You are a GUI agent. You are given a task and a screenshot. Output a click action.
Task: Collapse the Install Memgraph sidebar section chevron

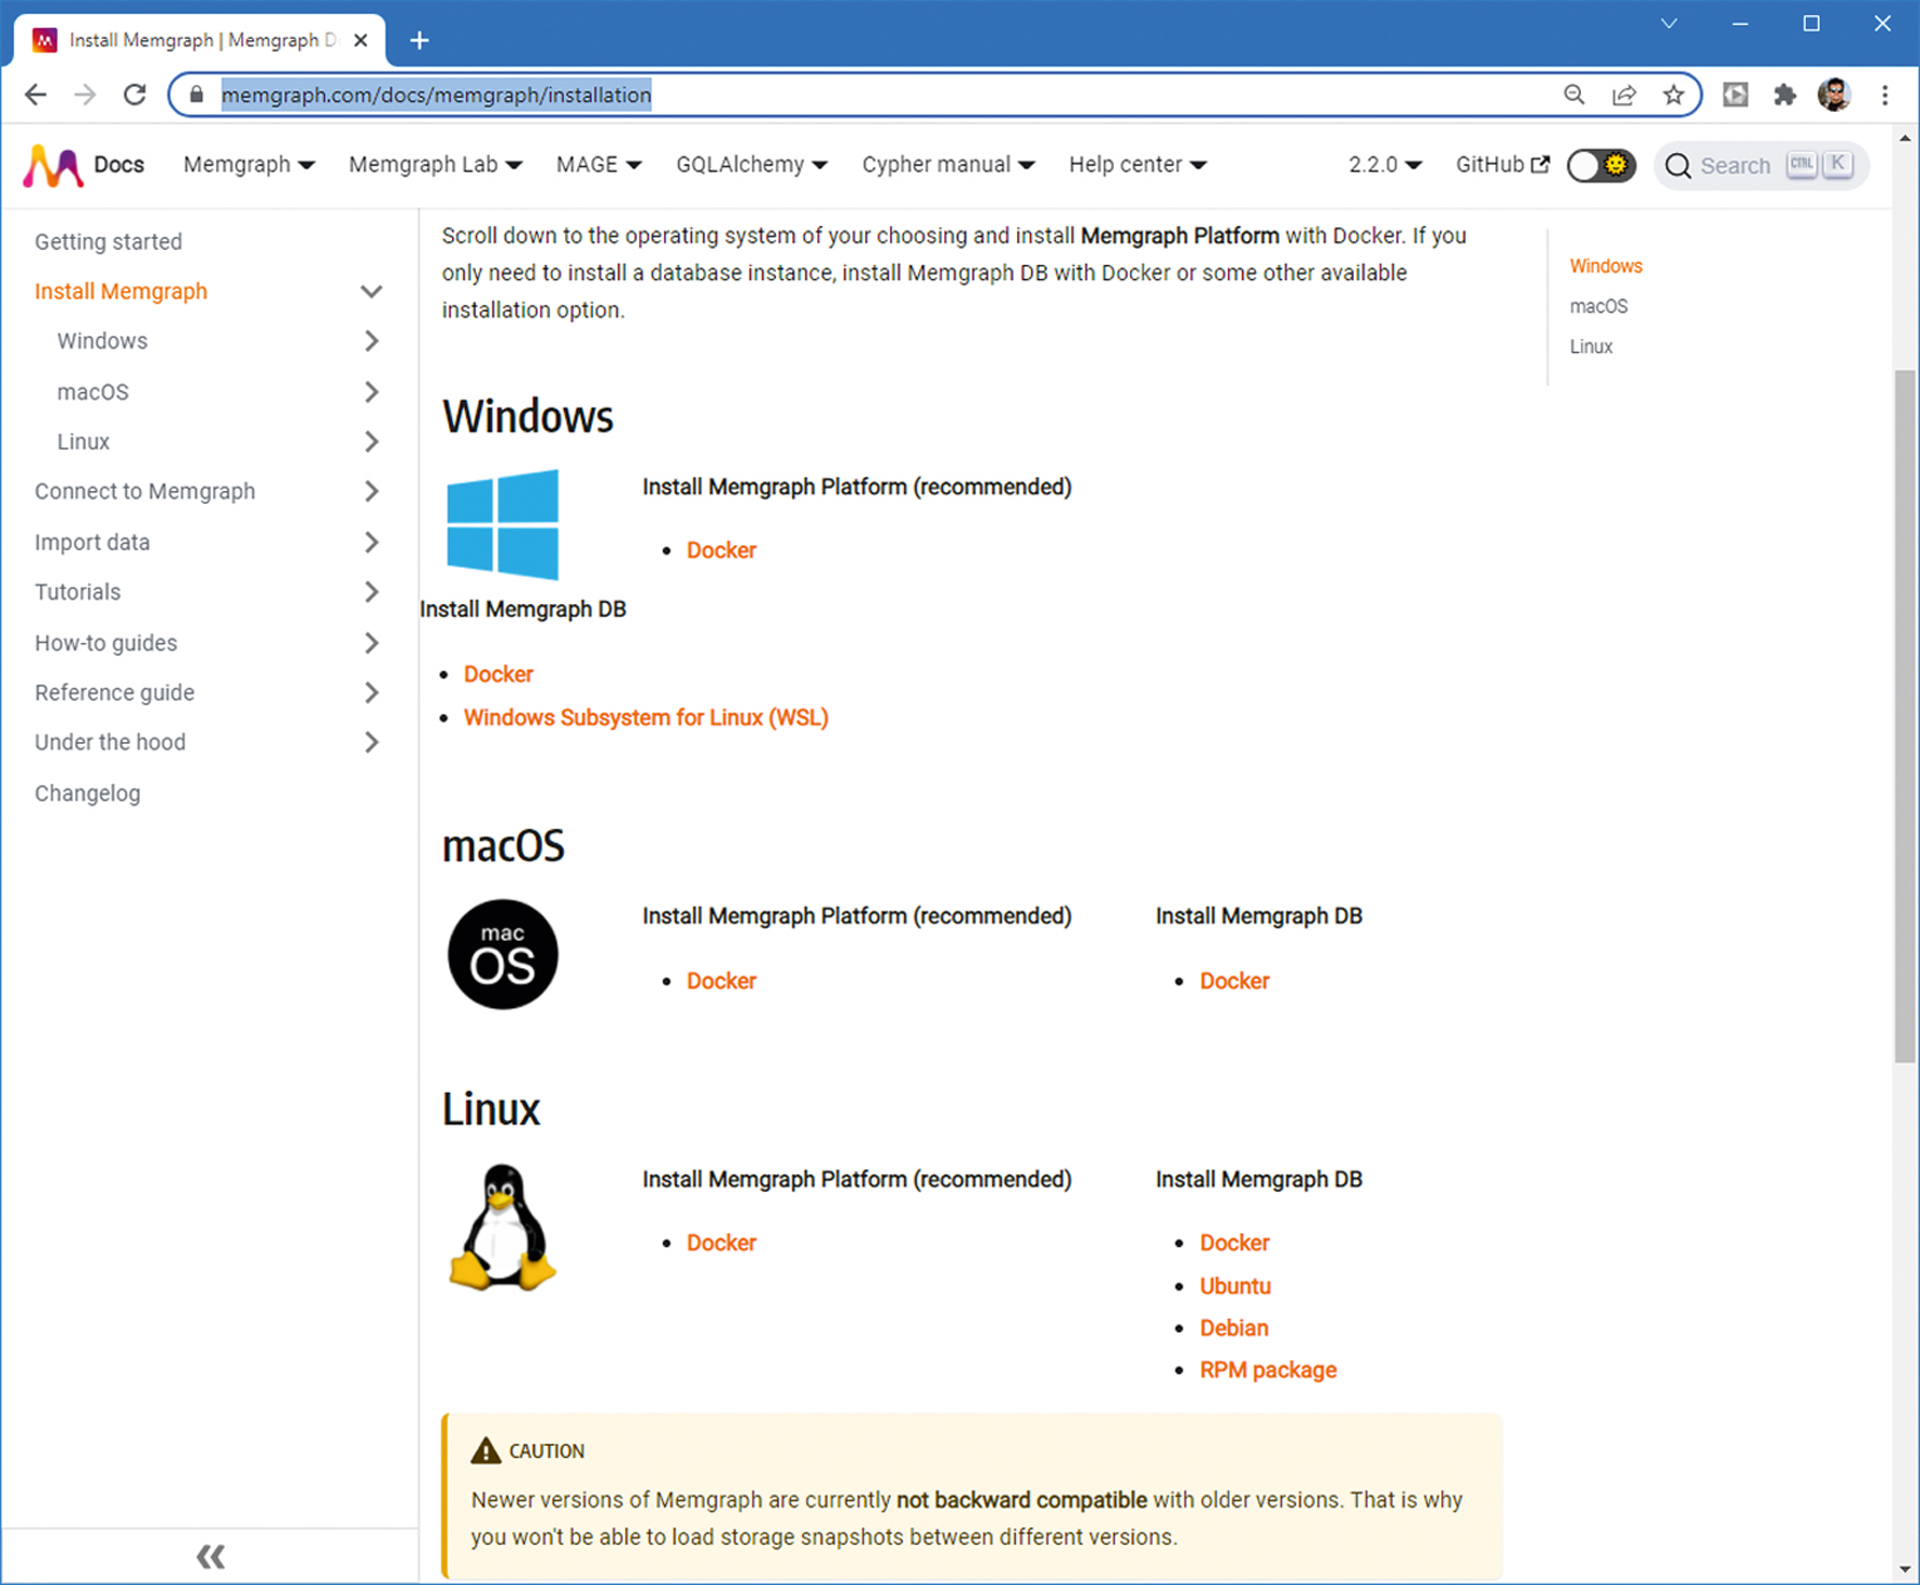[x=371, y=291]
